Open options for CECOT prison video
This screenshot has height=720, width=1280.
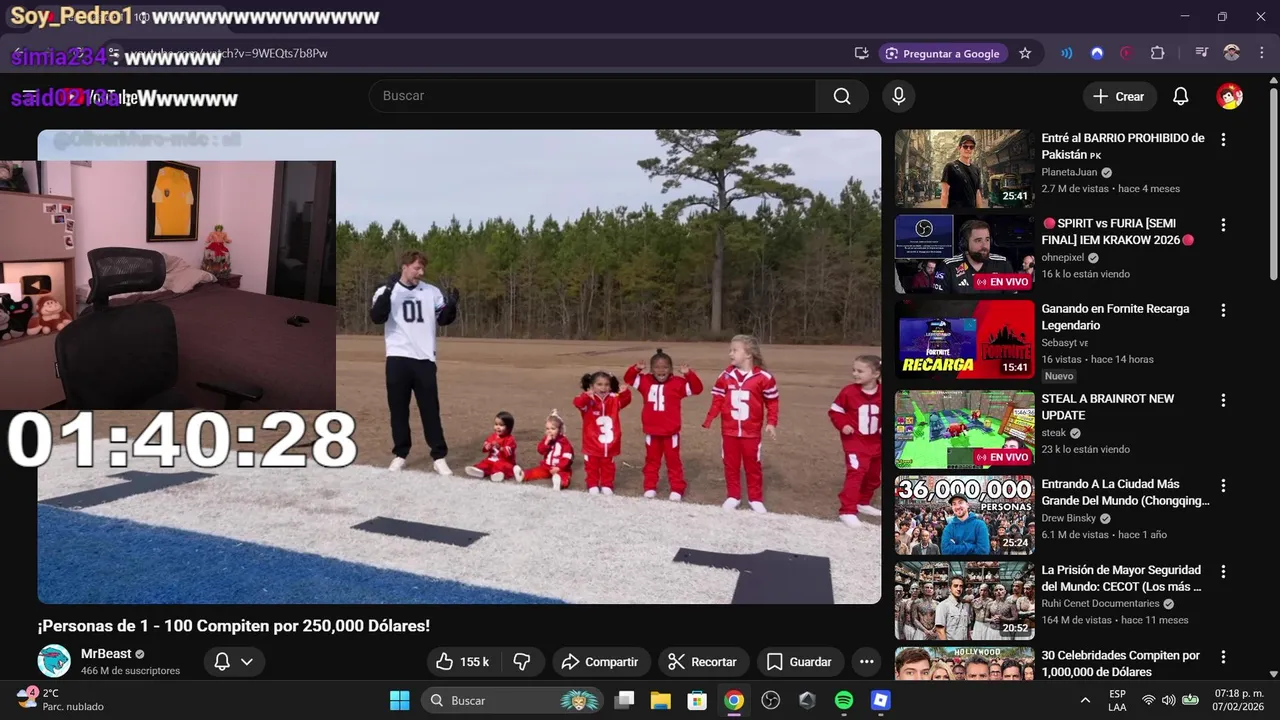(1223, 572)
